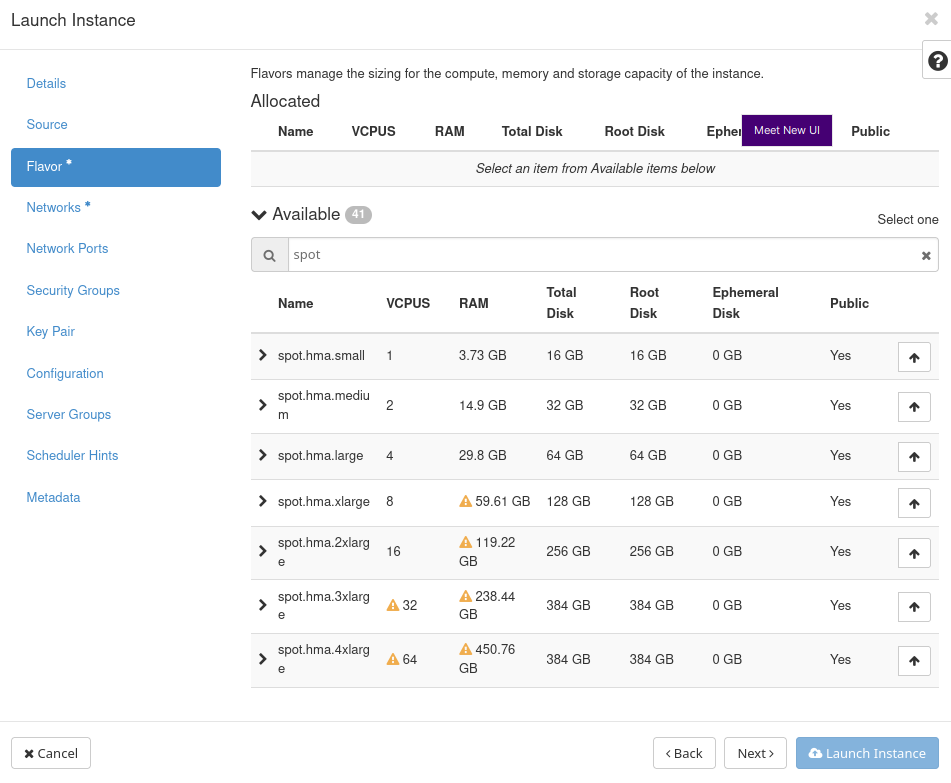951x783 pixels.
Task: Switch to the Networks step
Action: point(54,208)
